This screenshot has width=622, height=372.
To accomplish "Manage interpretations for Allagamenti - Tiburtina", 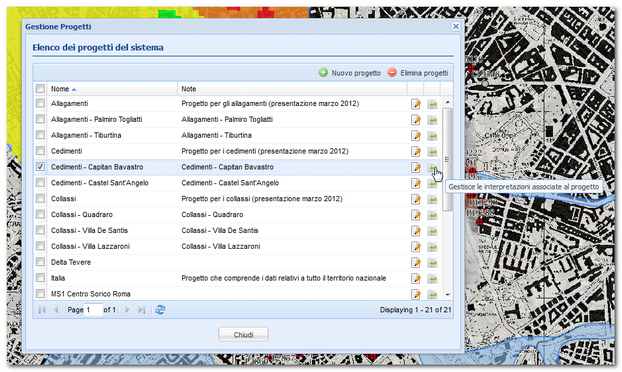I will pos(432,136).
